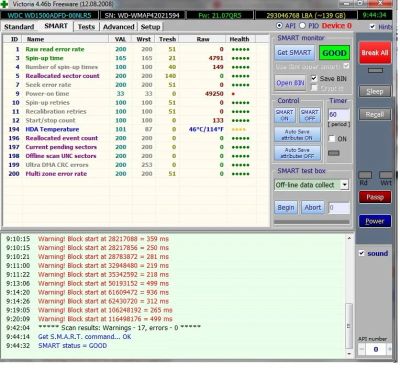Toggle the sound checkbox
The width and height of the screenshot is (400, 372).
click(362, 253)
